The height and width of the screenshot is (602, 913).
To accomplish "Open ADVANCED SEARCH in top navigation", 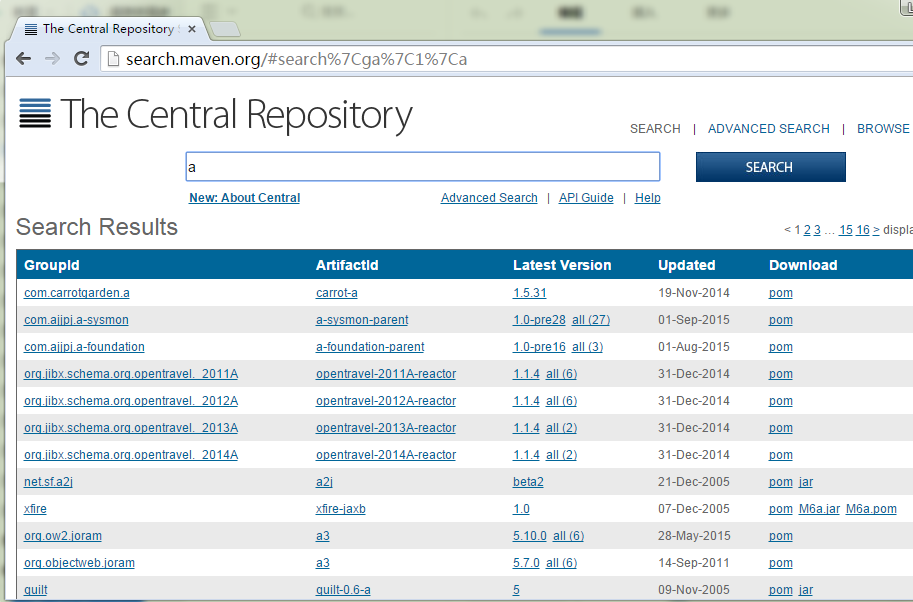I will pos(768,129).
